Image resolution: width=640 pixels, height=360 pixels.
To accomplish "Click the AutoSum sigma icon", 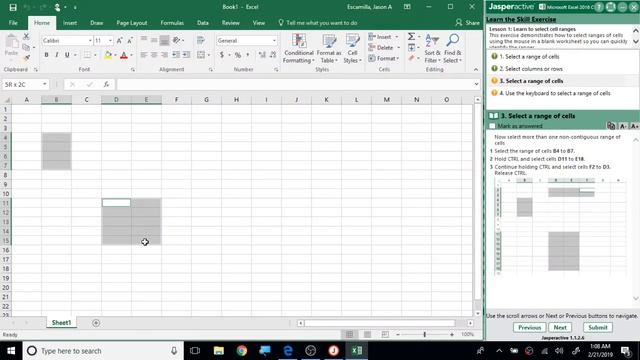I will (411, 37).
